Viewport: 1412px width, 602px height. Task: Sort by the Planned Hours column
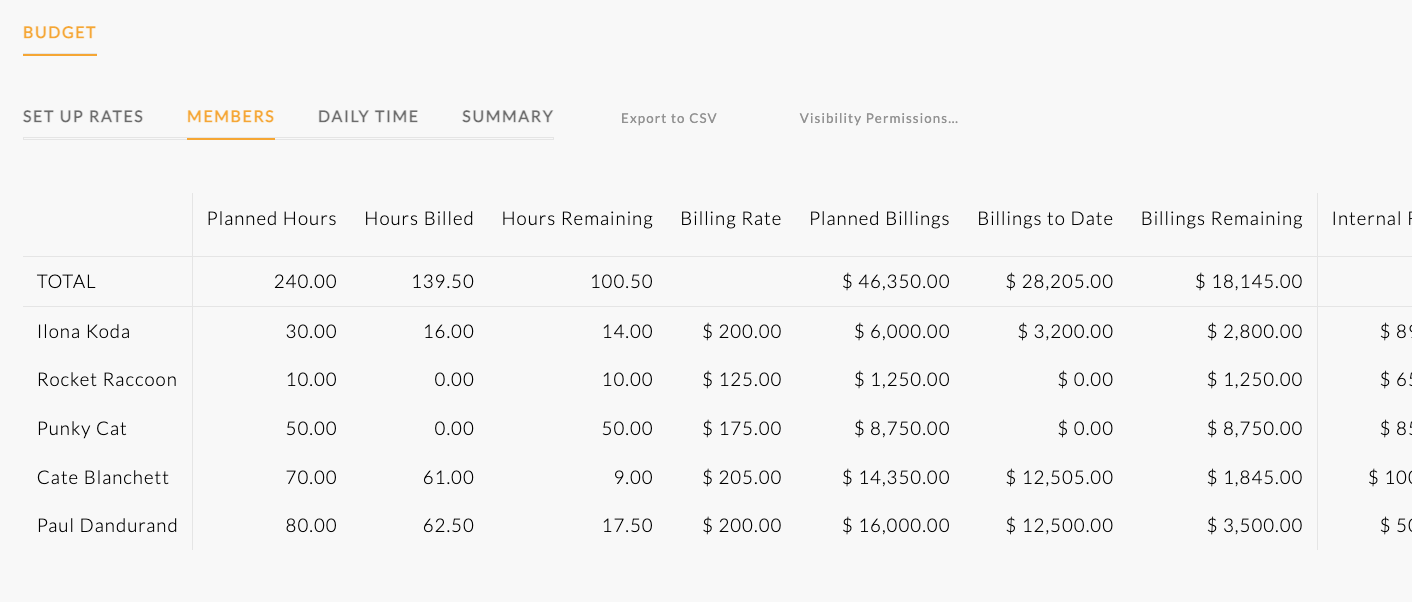pyautogui.click(x=271, y=218)
